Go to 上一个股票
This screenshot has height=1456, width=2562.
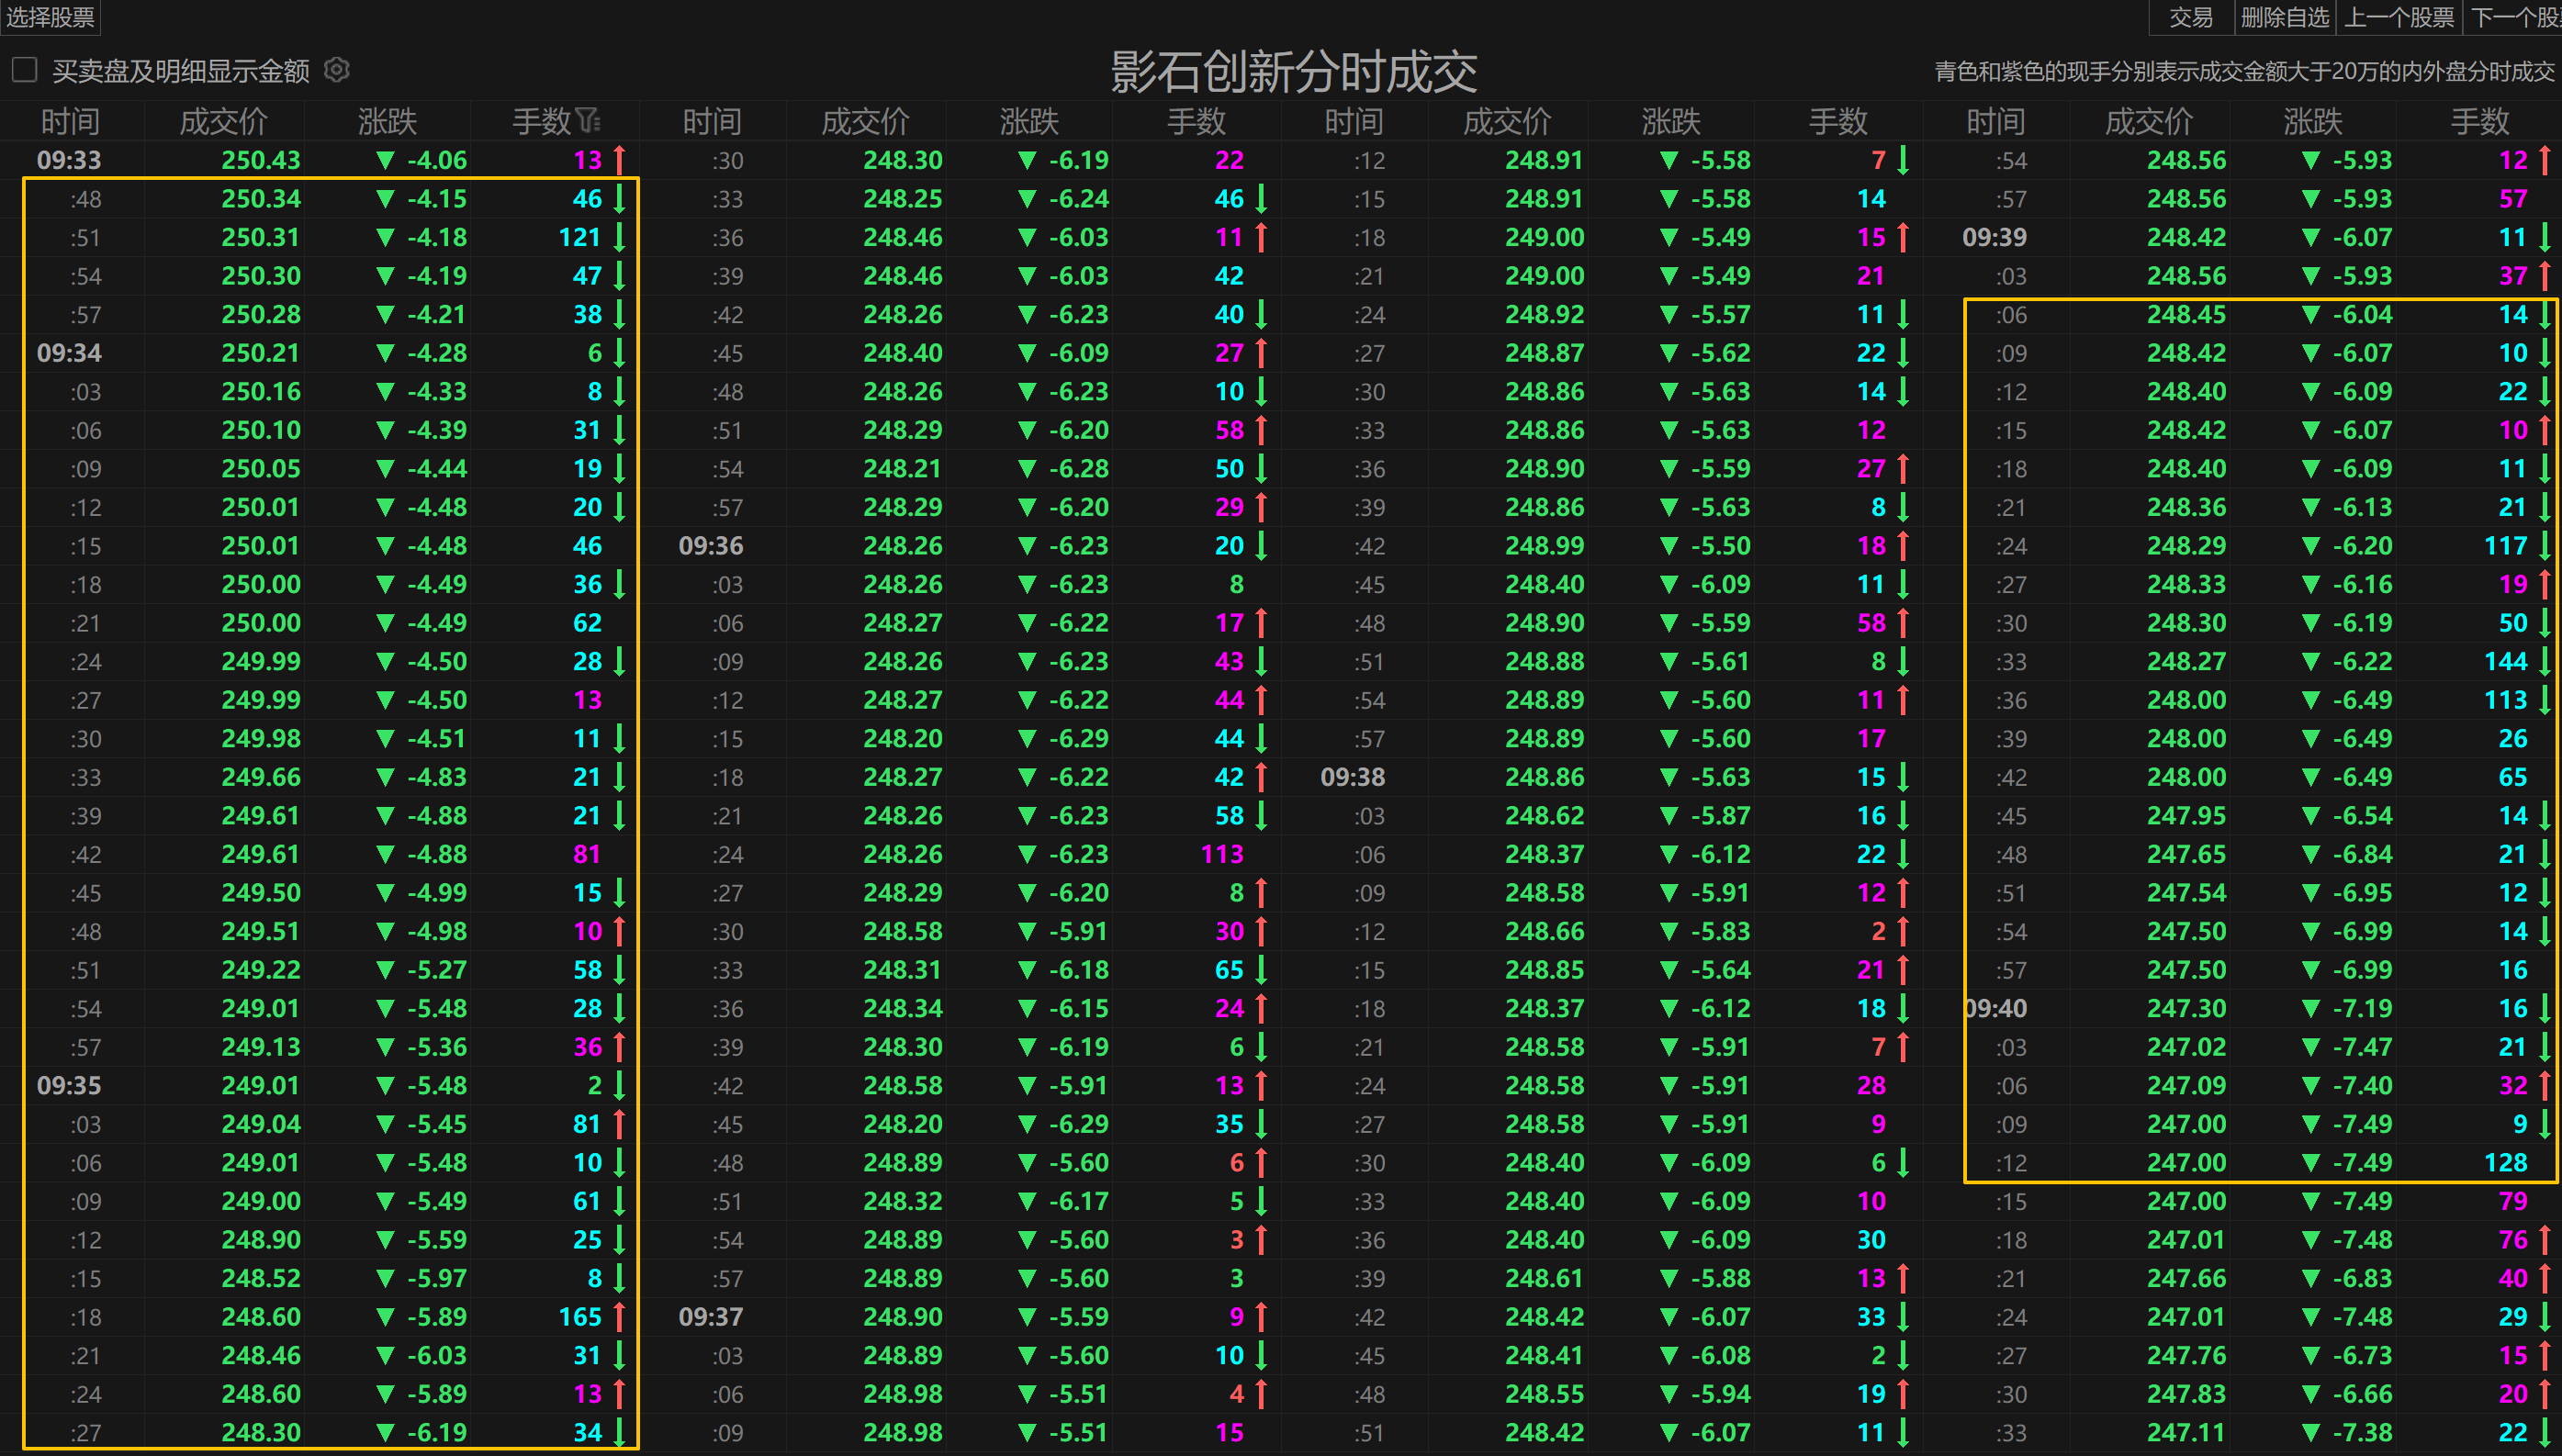(2398, 16)
